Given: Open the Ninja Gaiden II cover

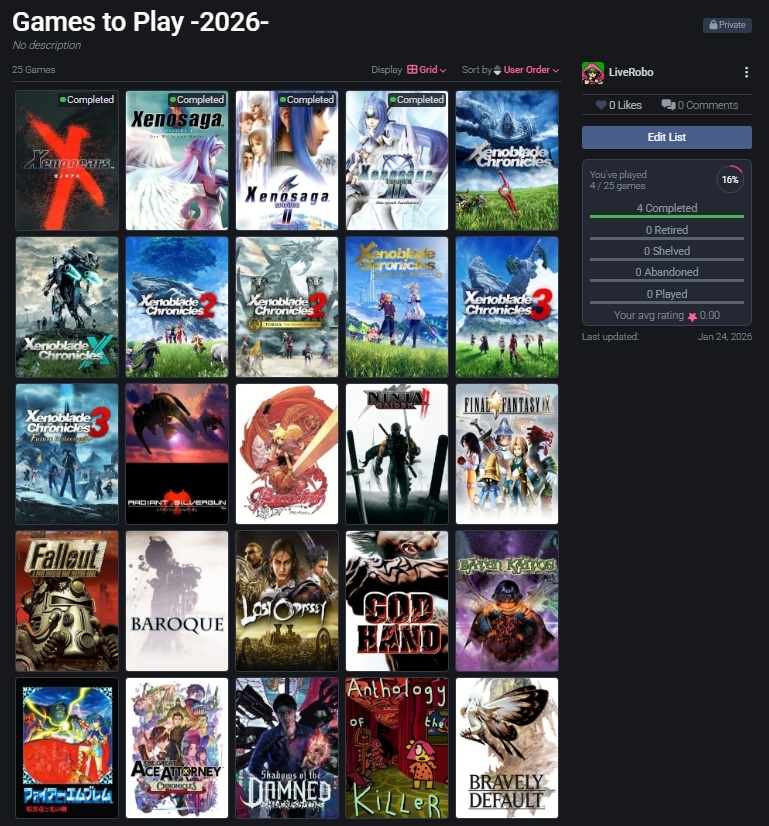Looking at the screenshot, I should point(397,454).
